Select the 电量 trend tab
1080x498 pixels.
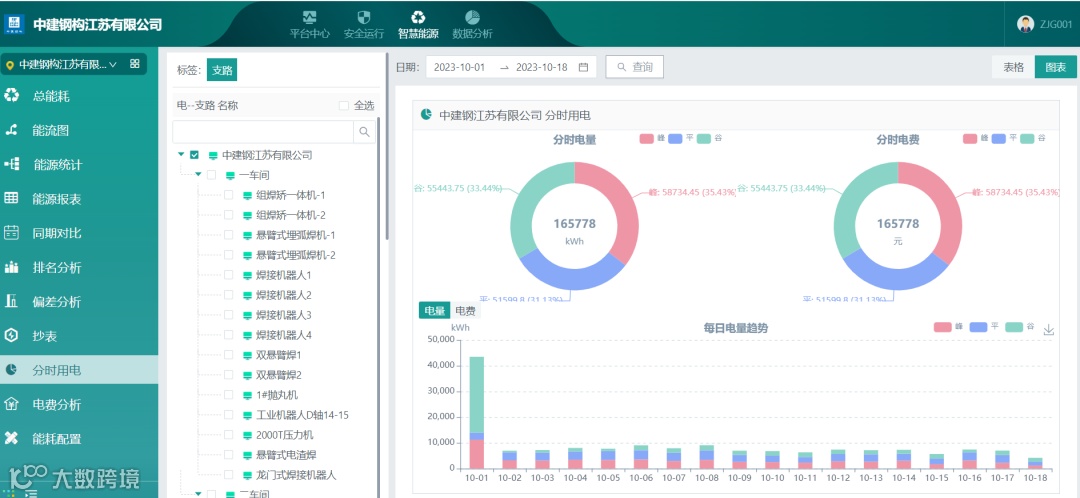[434, 311]
